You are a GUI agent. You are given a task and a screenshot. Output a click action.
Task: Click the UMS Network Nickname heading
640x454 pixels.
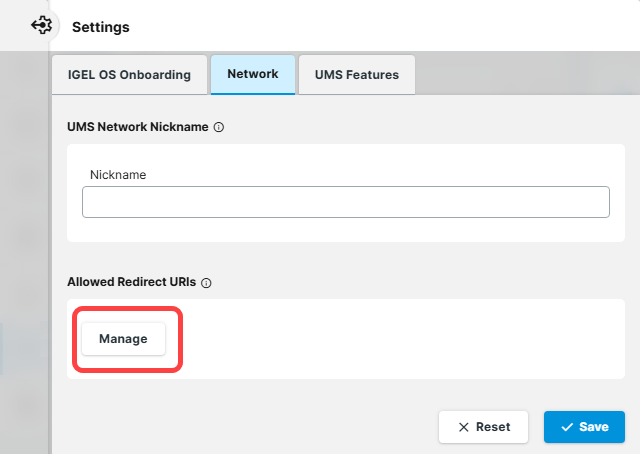[x=137, y=128]
